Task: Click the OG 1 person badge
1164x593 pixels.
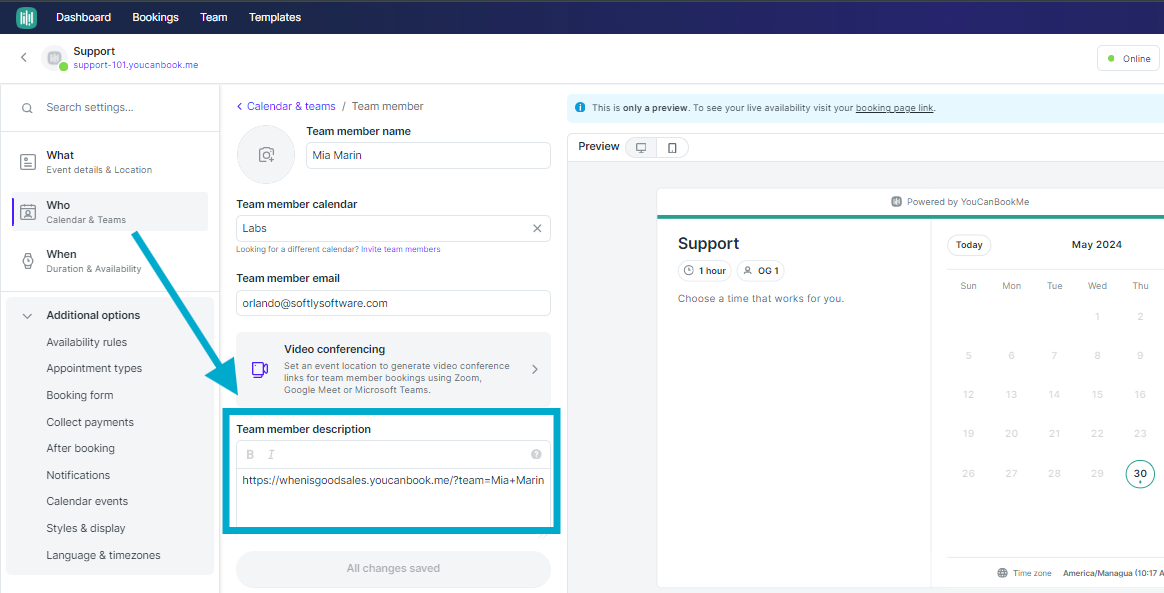Action: pos(762,271)
